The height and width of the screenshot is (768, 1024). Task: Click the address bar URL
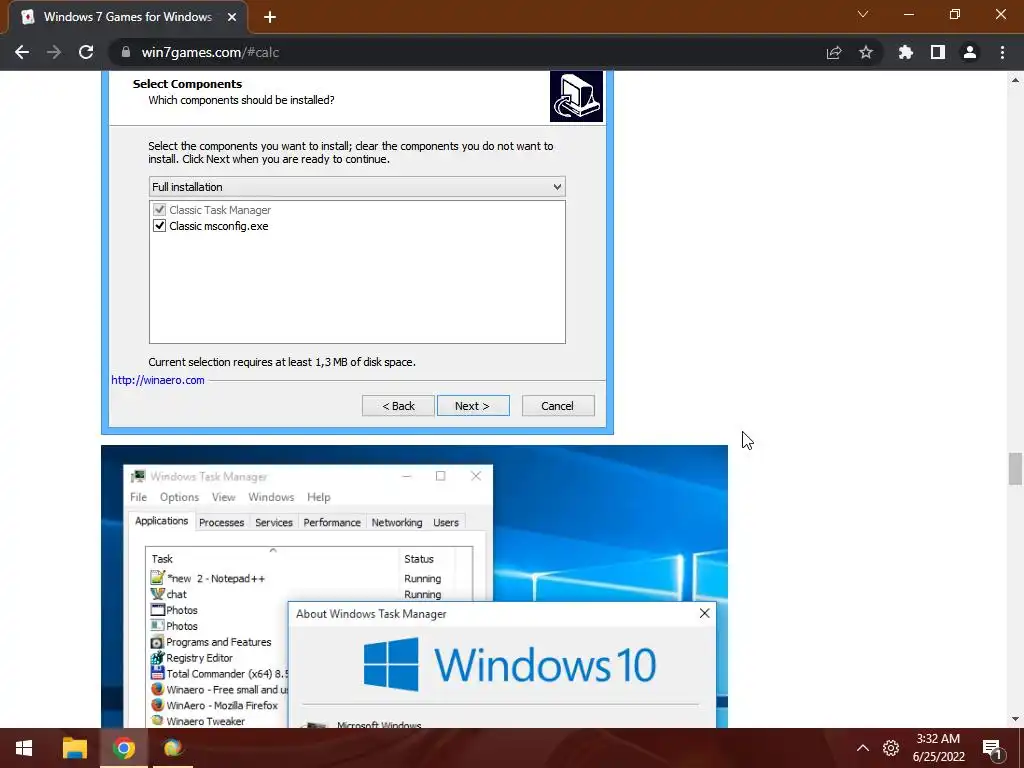210,52
